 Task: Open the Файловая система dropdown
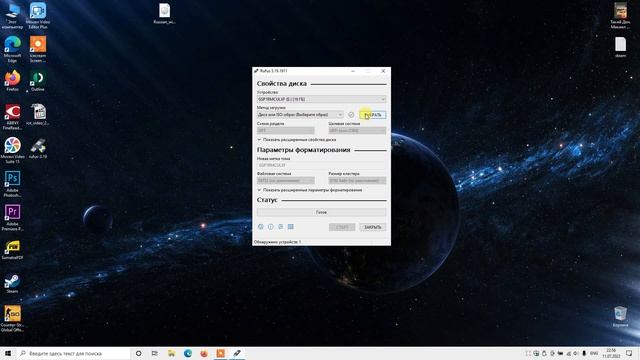point(286,180)
